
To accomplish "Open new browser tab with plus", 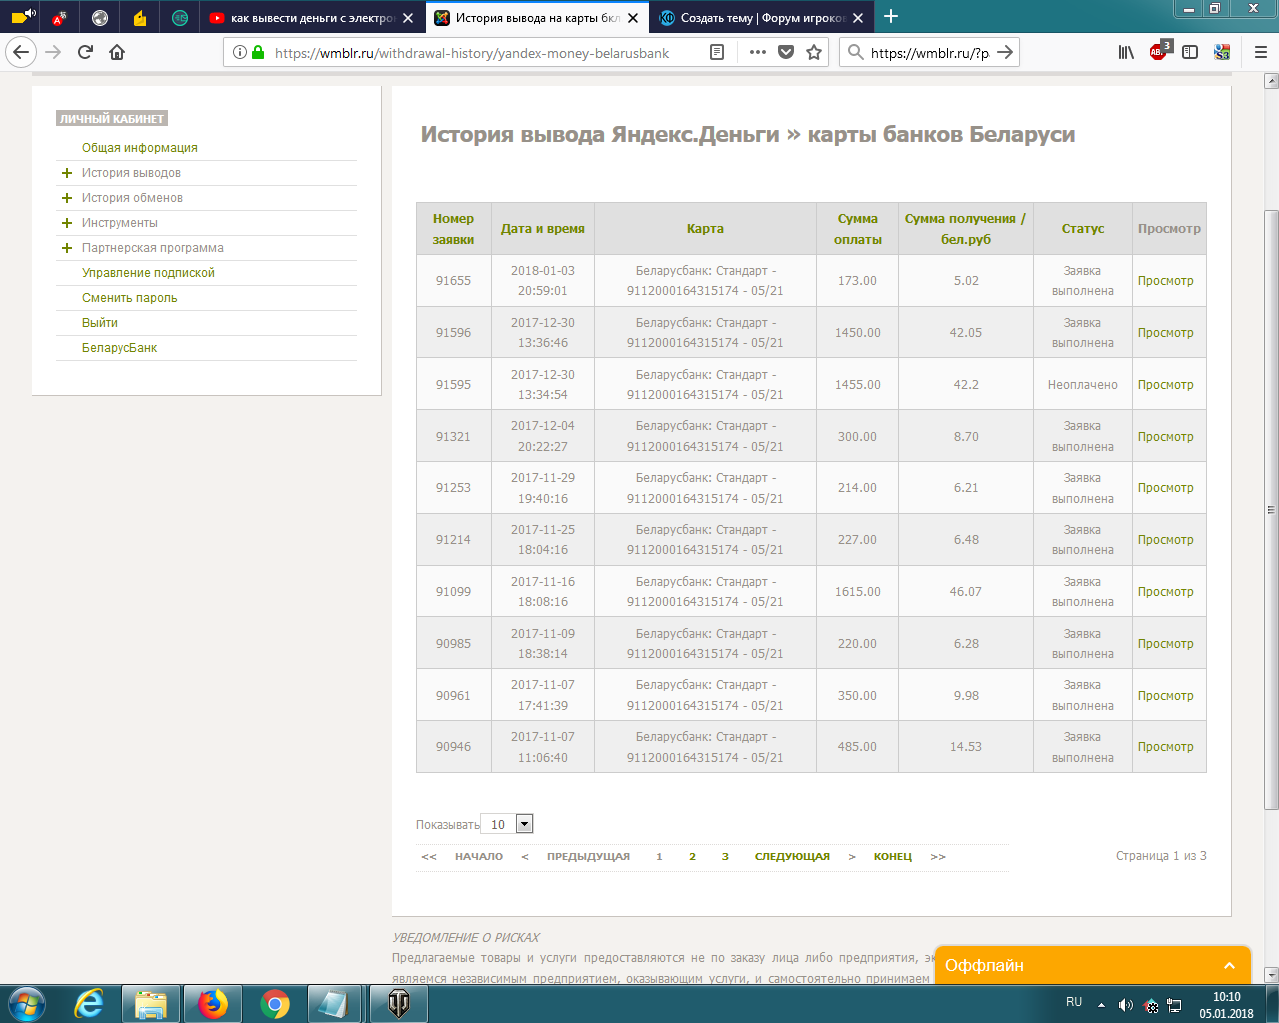I will pyautogui.click(x=891, y=17).
